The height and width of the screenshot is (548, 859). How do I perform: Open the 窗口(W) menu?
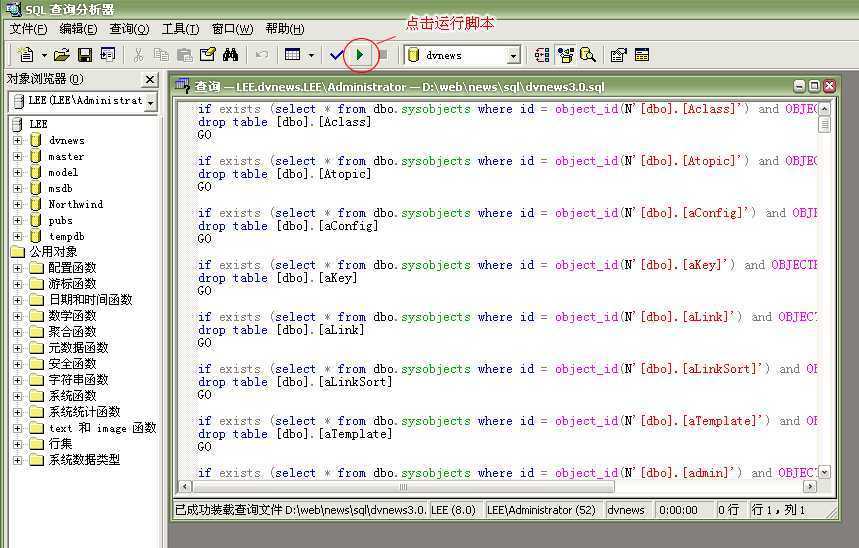point(232,29)
